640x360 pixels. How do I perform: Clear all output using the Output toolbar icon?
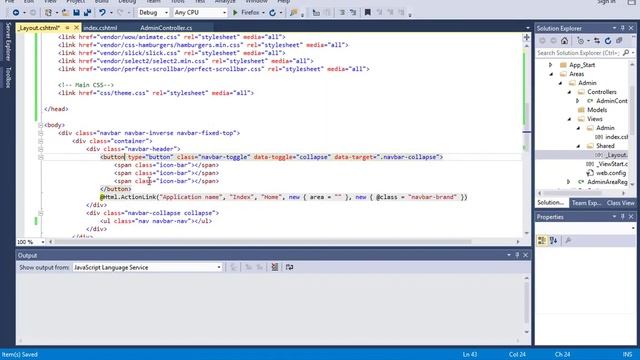tap(275, 267)
